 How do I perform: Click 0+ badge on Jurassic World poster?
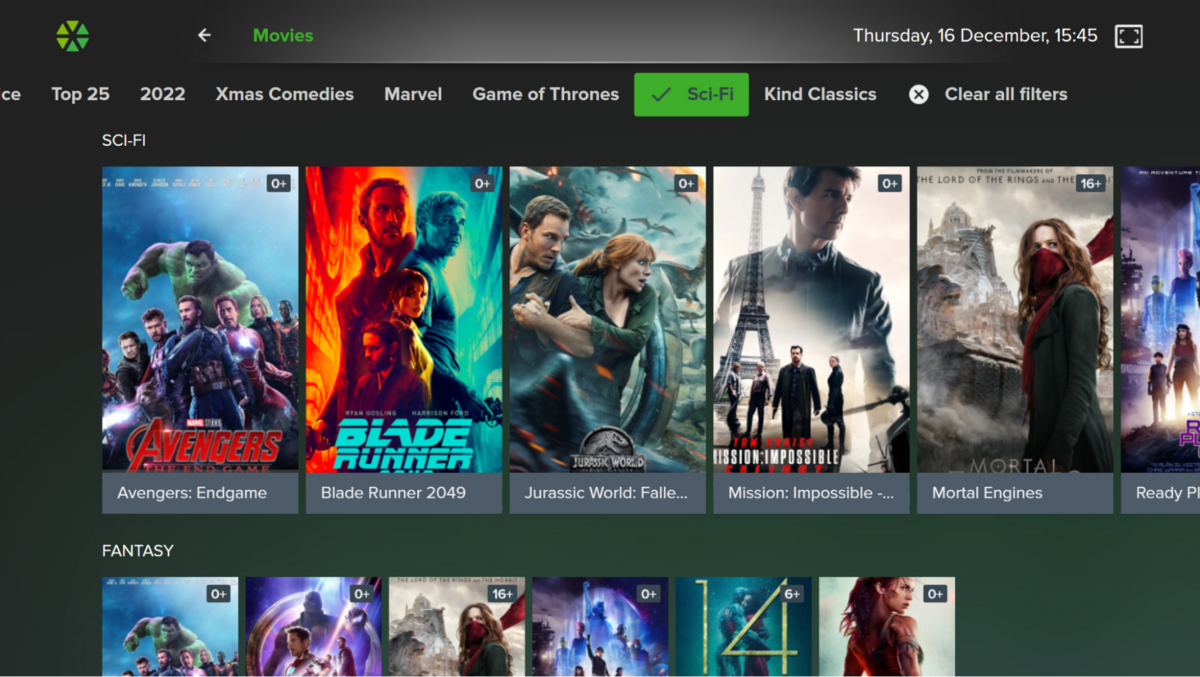point(687,183)
